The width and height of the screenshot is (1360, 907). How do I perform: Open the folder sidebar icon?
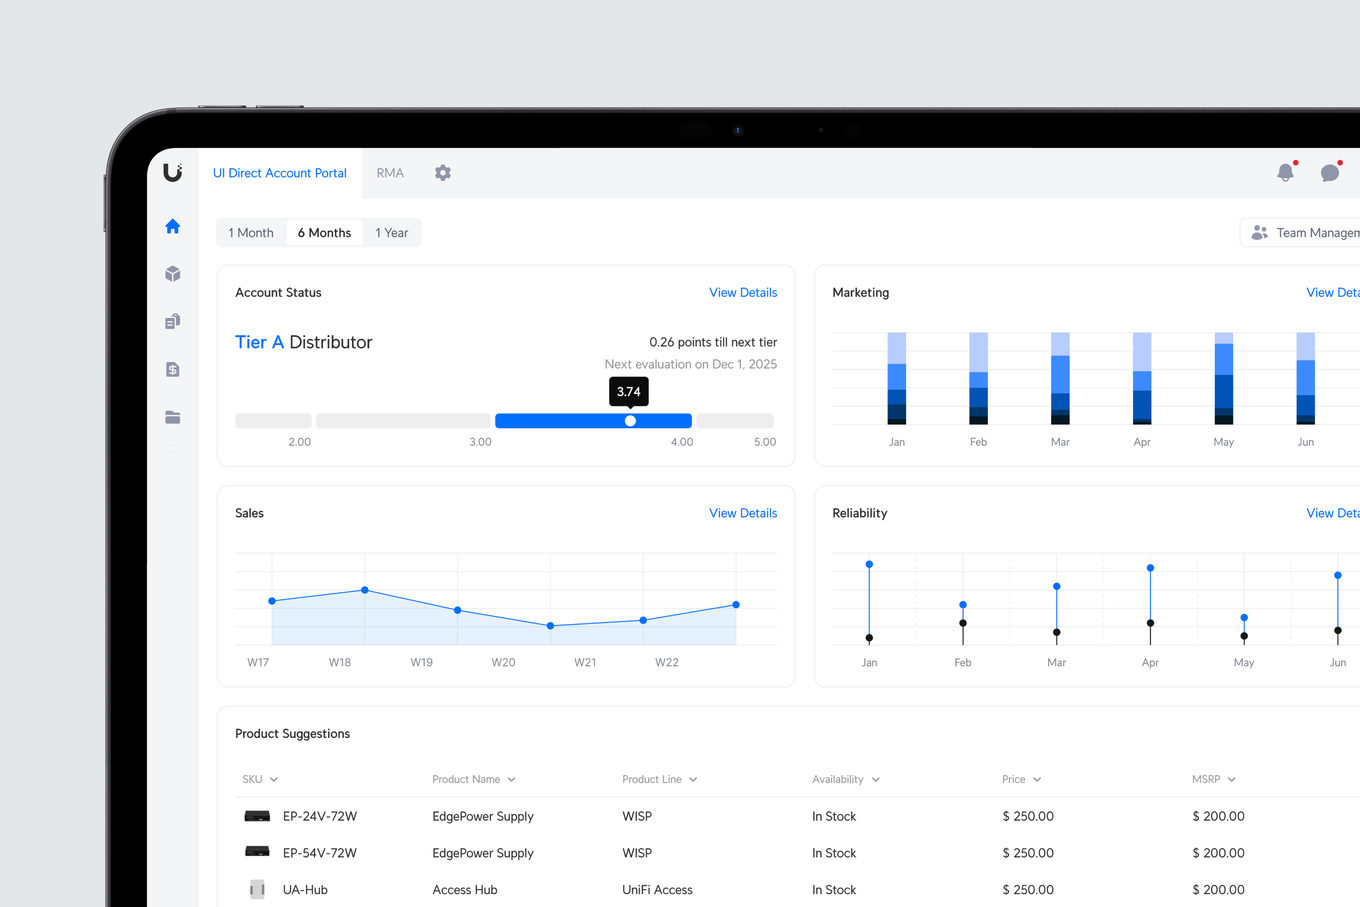tap(172, 417)
